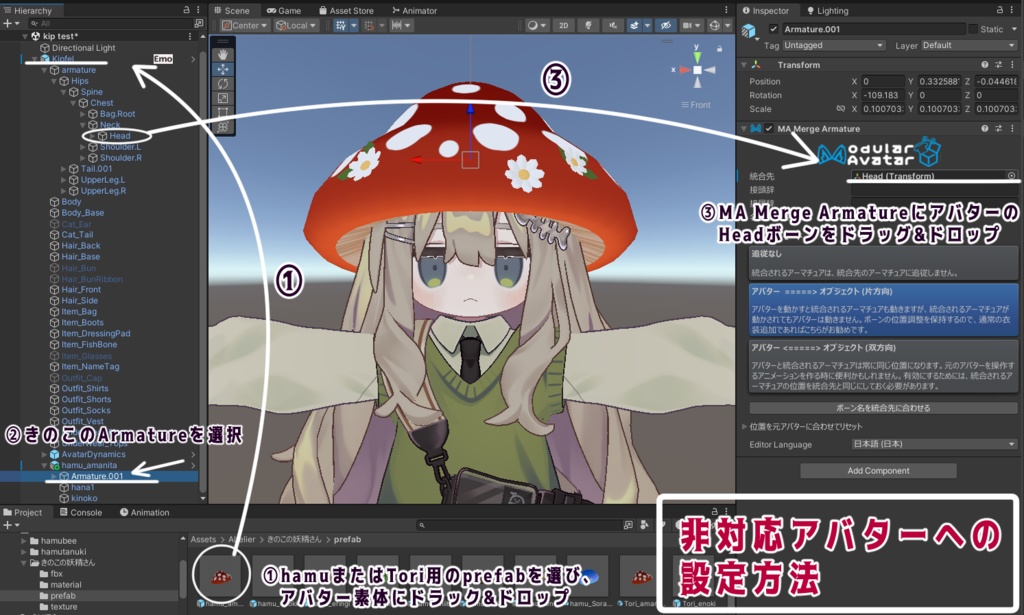
Task: Select the Move tool in scene toolbar
Action: 223,69
